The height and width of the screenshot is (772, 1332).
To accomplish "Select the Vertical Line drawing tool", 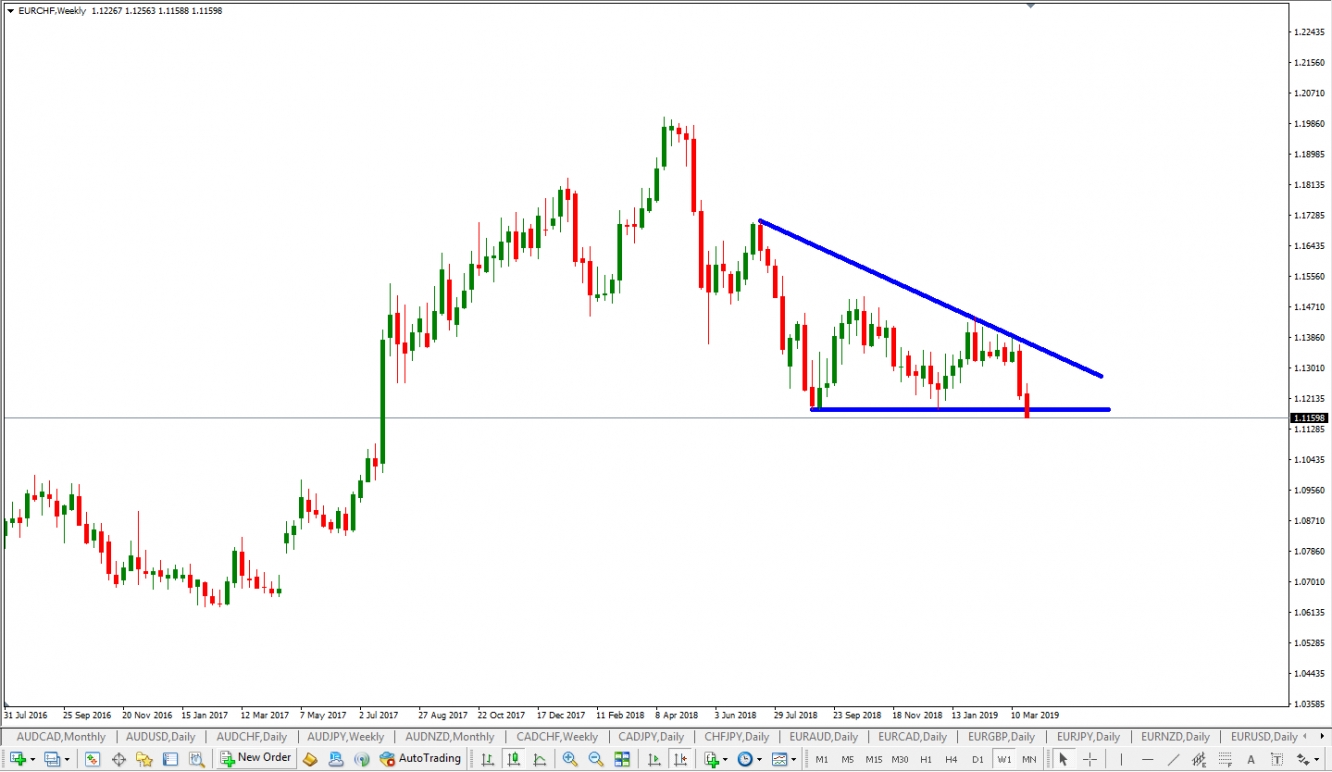I will click(x=1121, y=759).
